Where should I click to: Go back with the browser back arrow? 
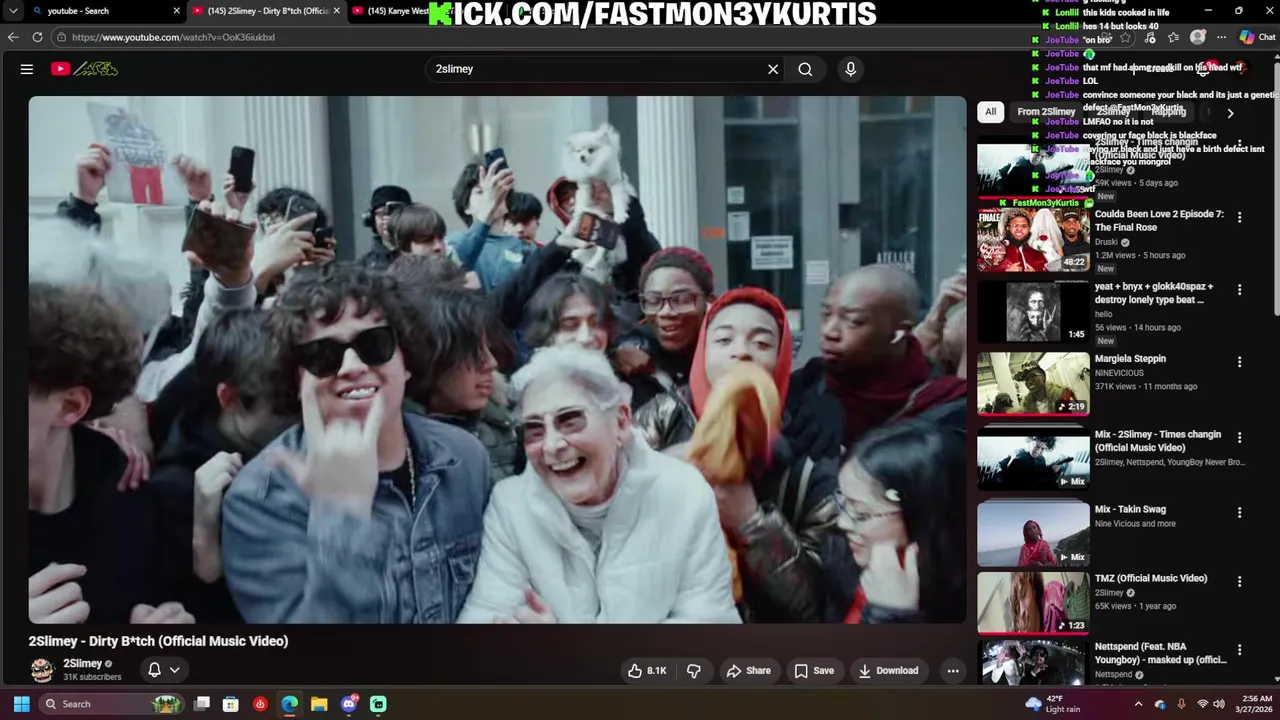click(13, 37)
